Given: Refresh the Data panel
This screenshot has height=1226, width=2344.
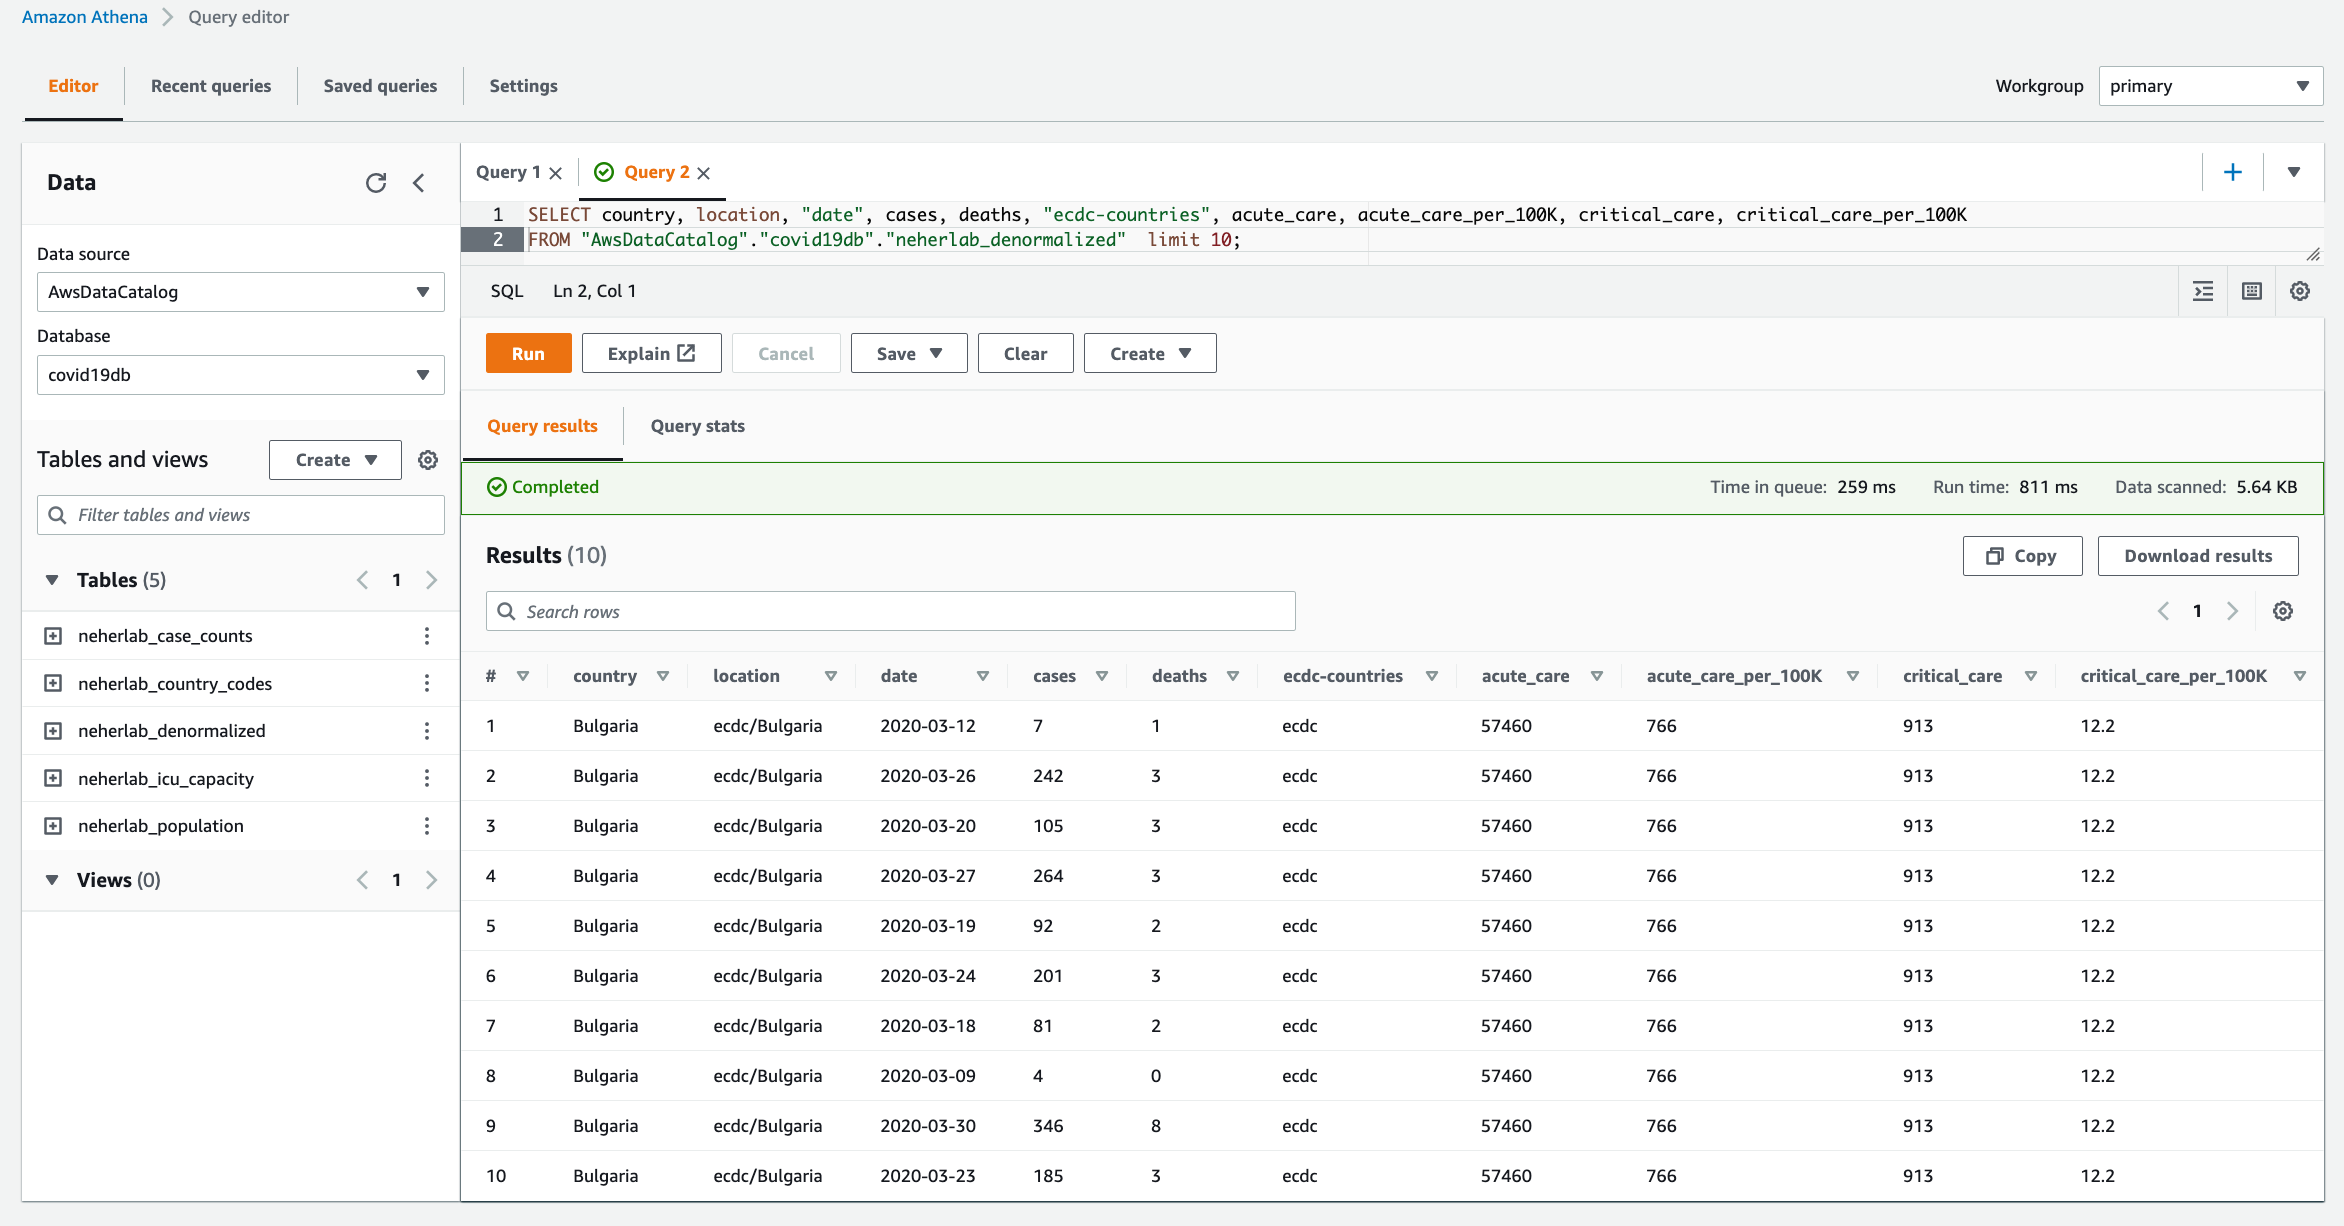Looking at the screenshot, I should click(x=376, y=183).
